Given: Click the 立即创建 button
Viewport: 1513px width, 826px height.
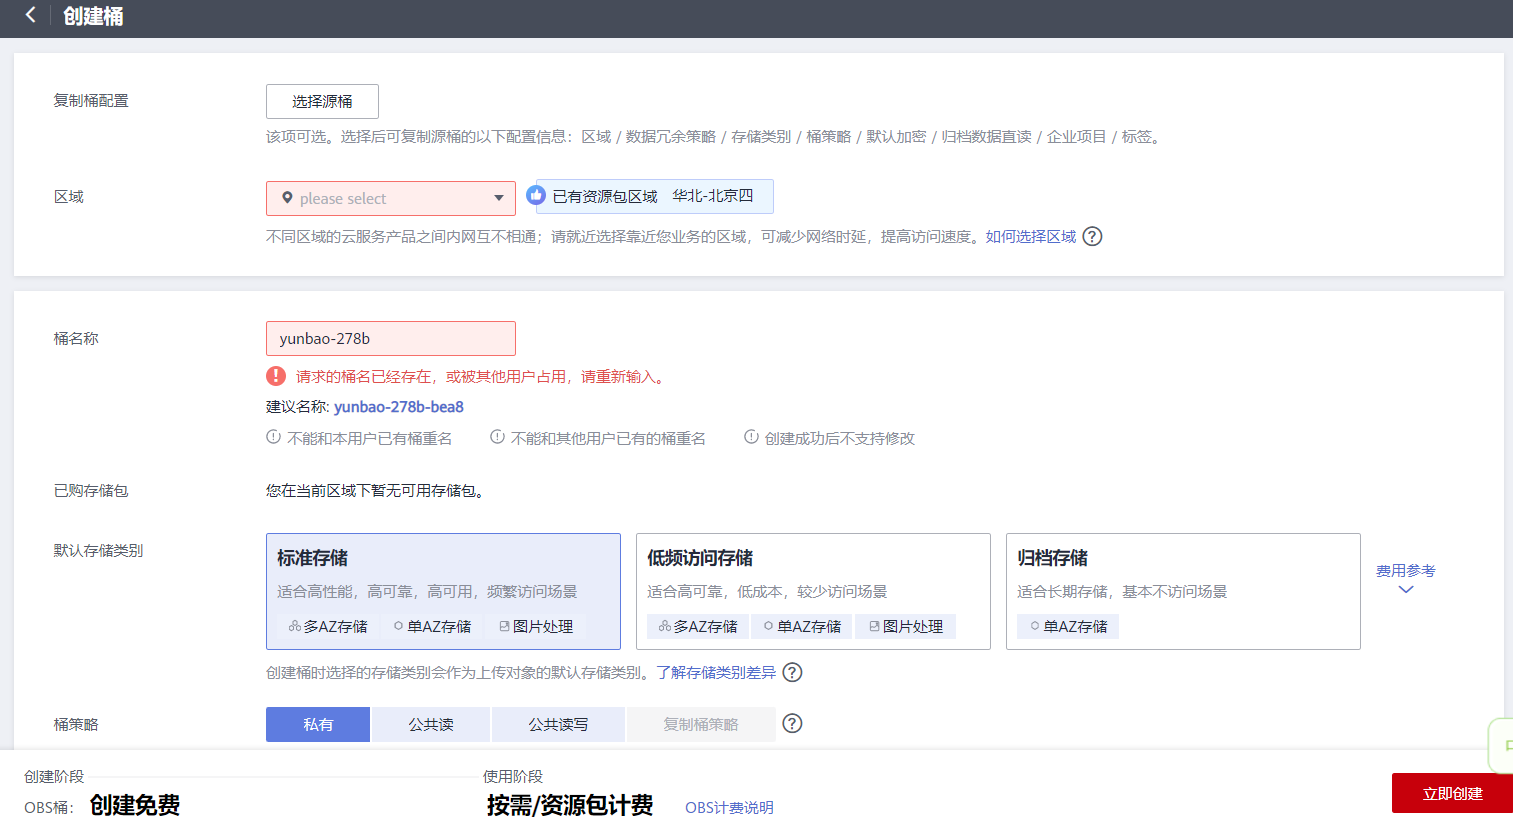Looking at the screenshot, I should coord(1451,792).
